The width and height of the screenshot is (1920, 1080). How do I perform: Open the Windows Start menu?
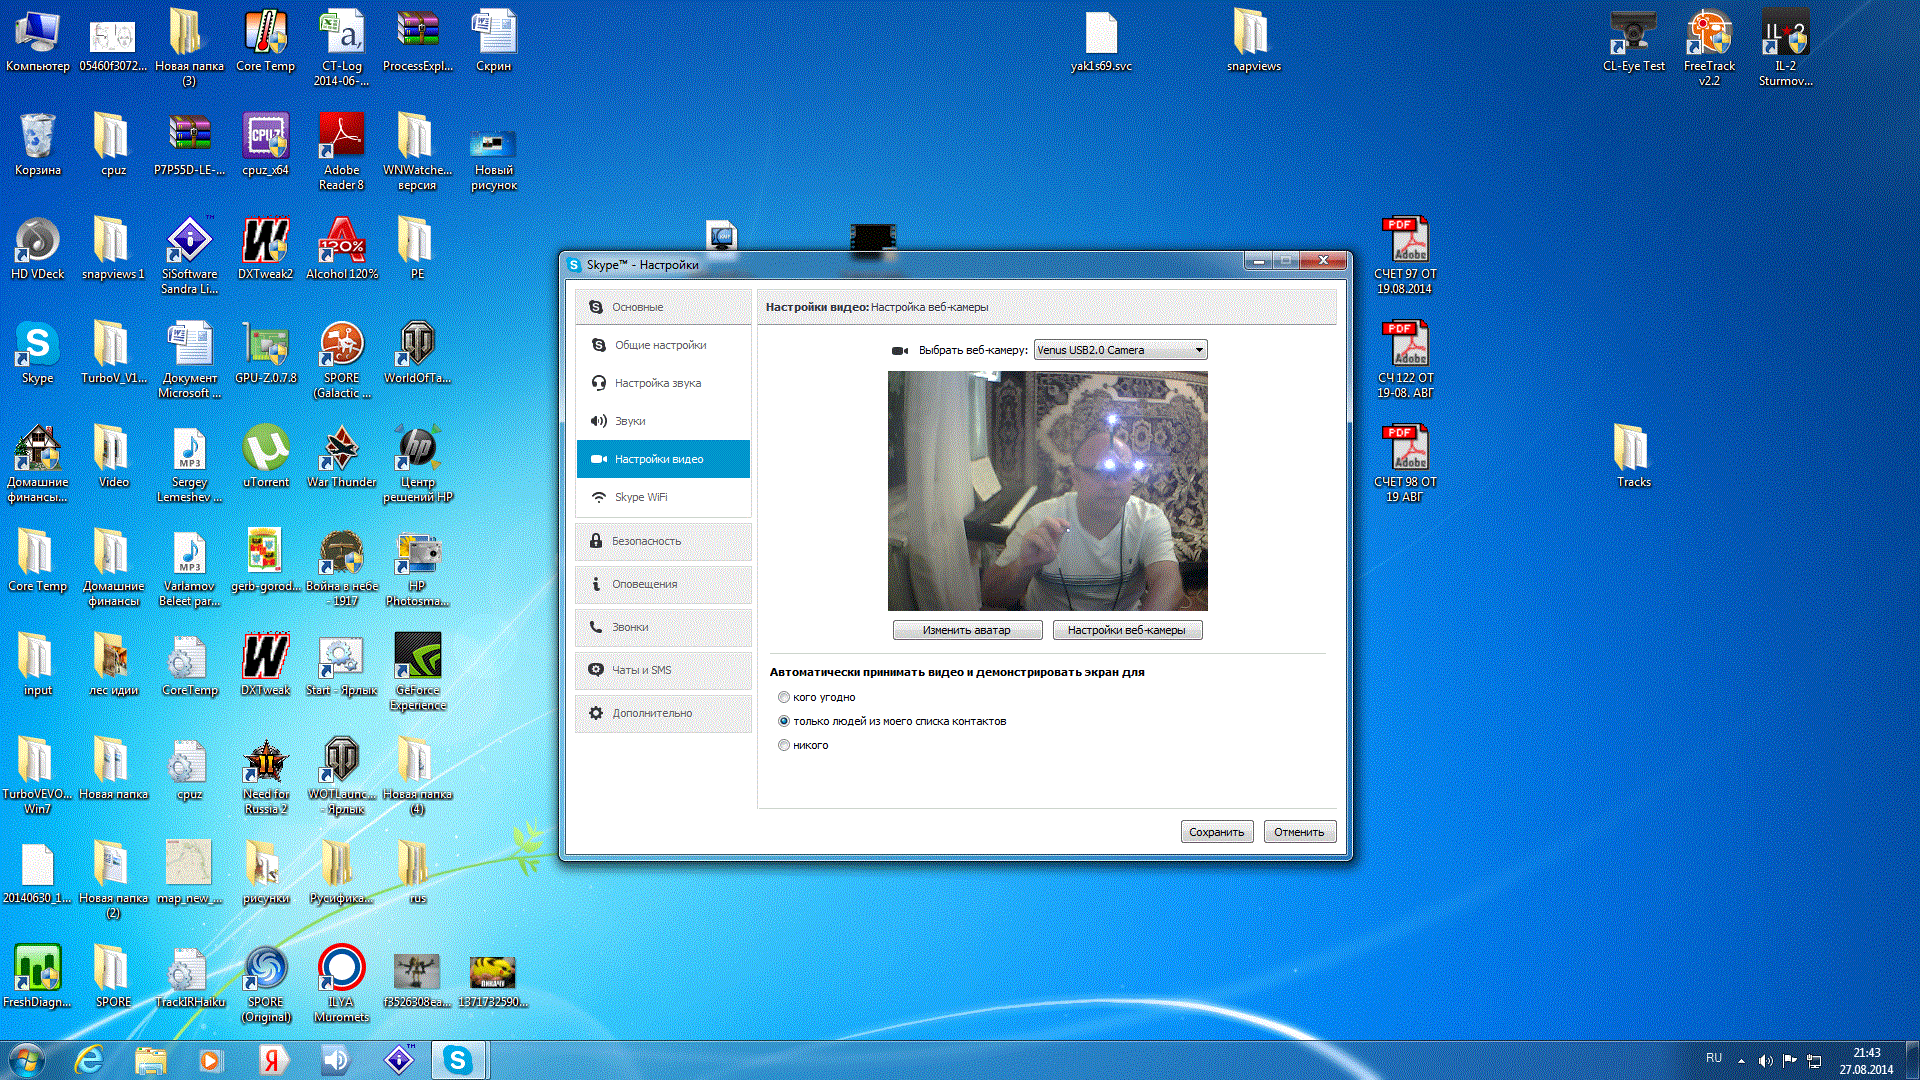(27, 1060)
